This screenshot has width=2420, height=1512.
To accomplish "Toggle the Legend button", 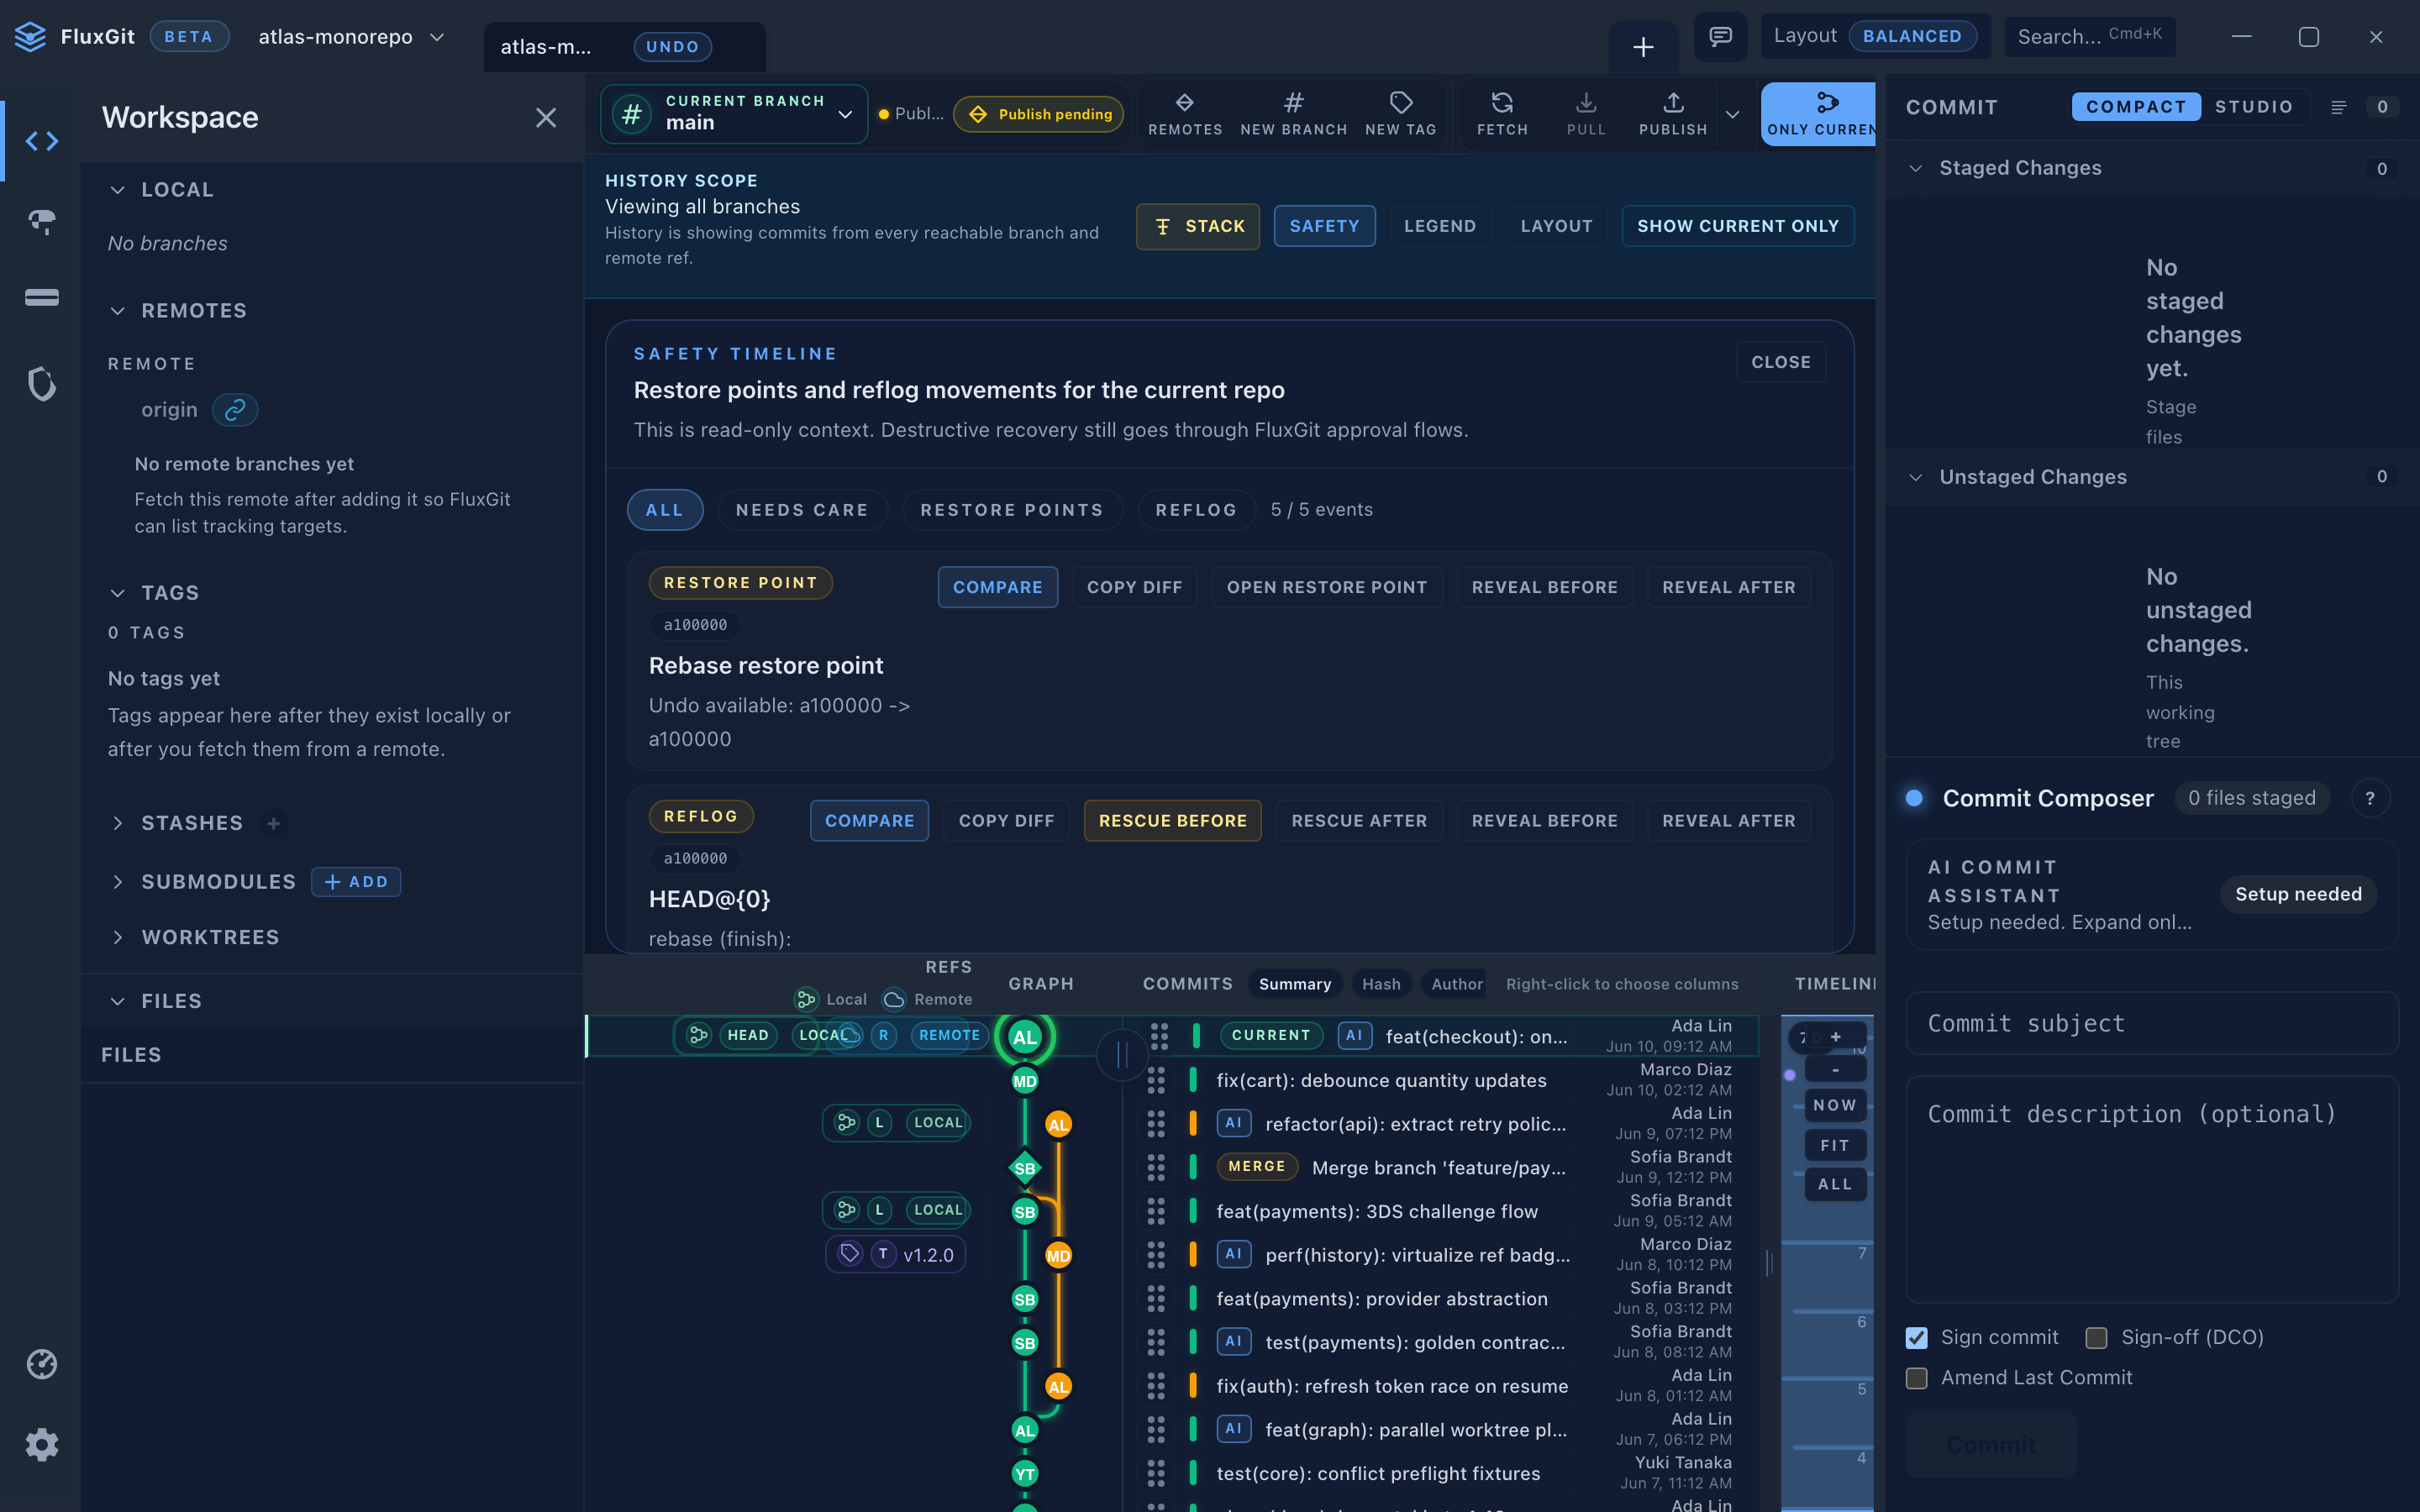I will coord(1440,226).
